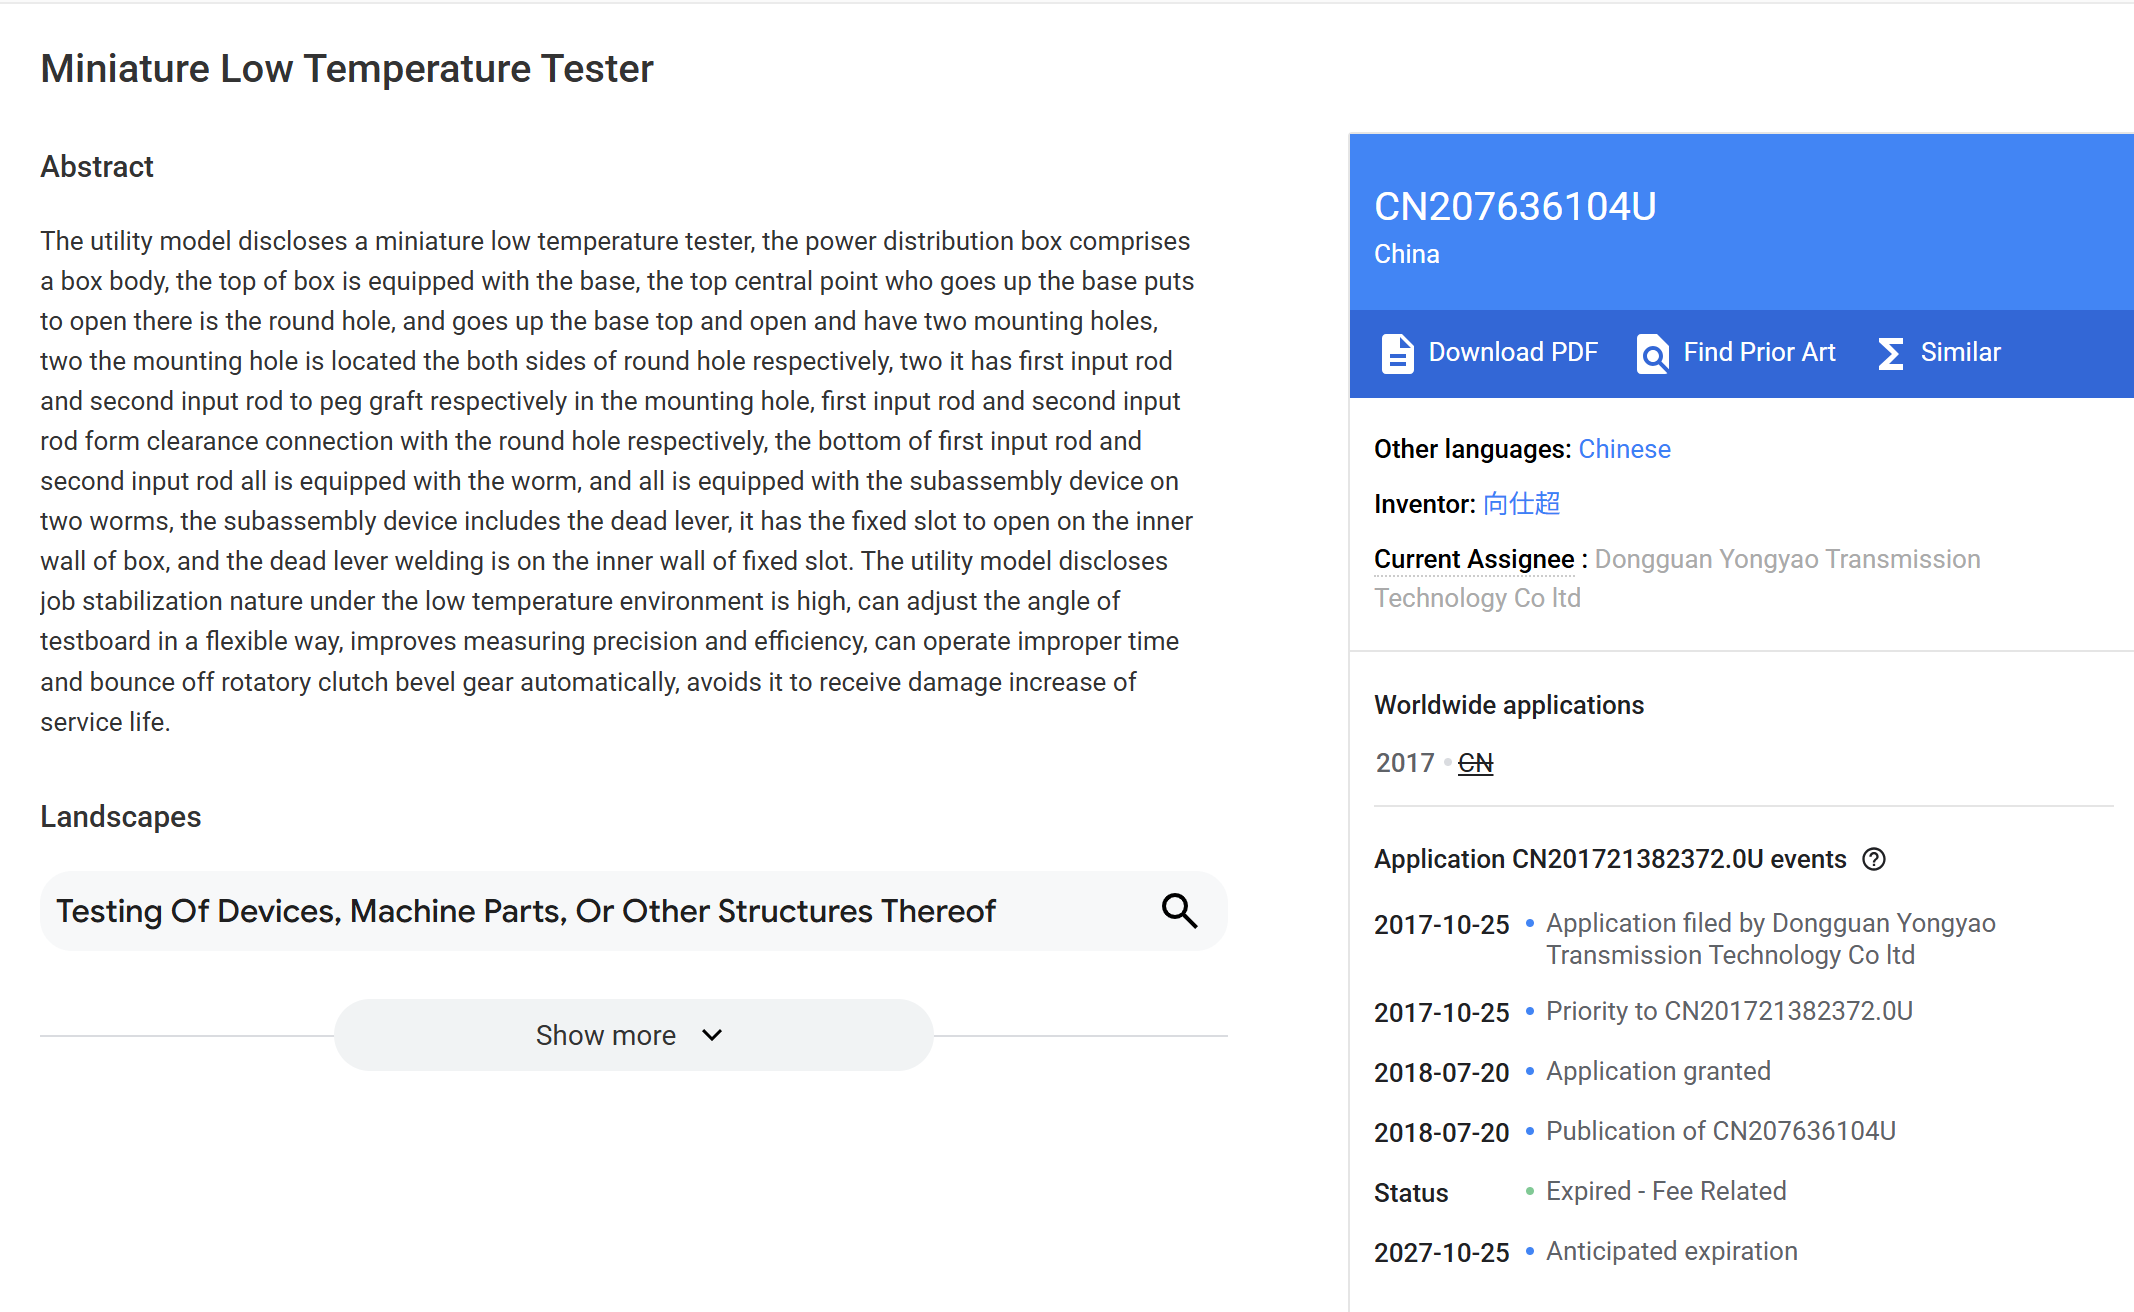The height and width of the screenshot is (1312, 2134).
Task: Click the Similar sigma icon
Action: (1890, 353)
